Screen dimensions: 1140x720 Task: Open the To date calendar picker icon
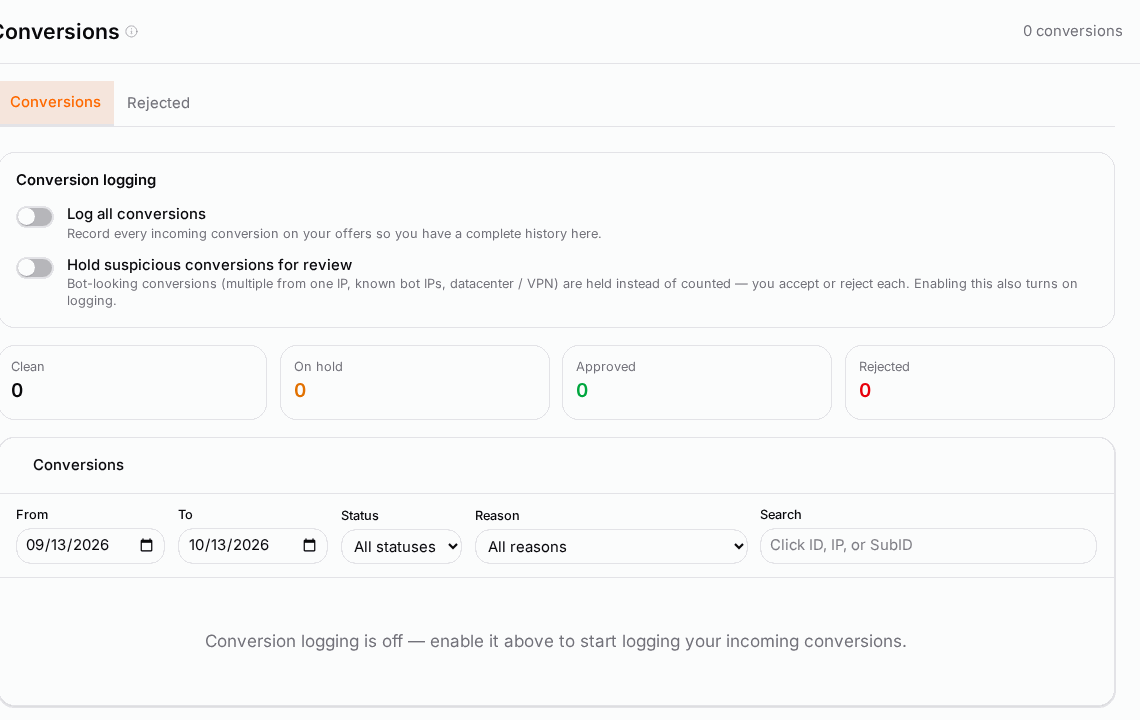pyautogui.click(x=309, y=545)
